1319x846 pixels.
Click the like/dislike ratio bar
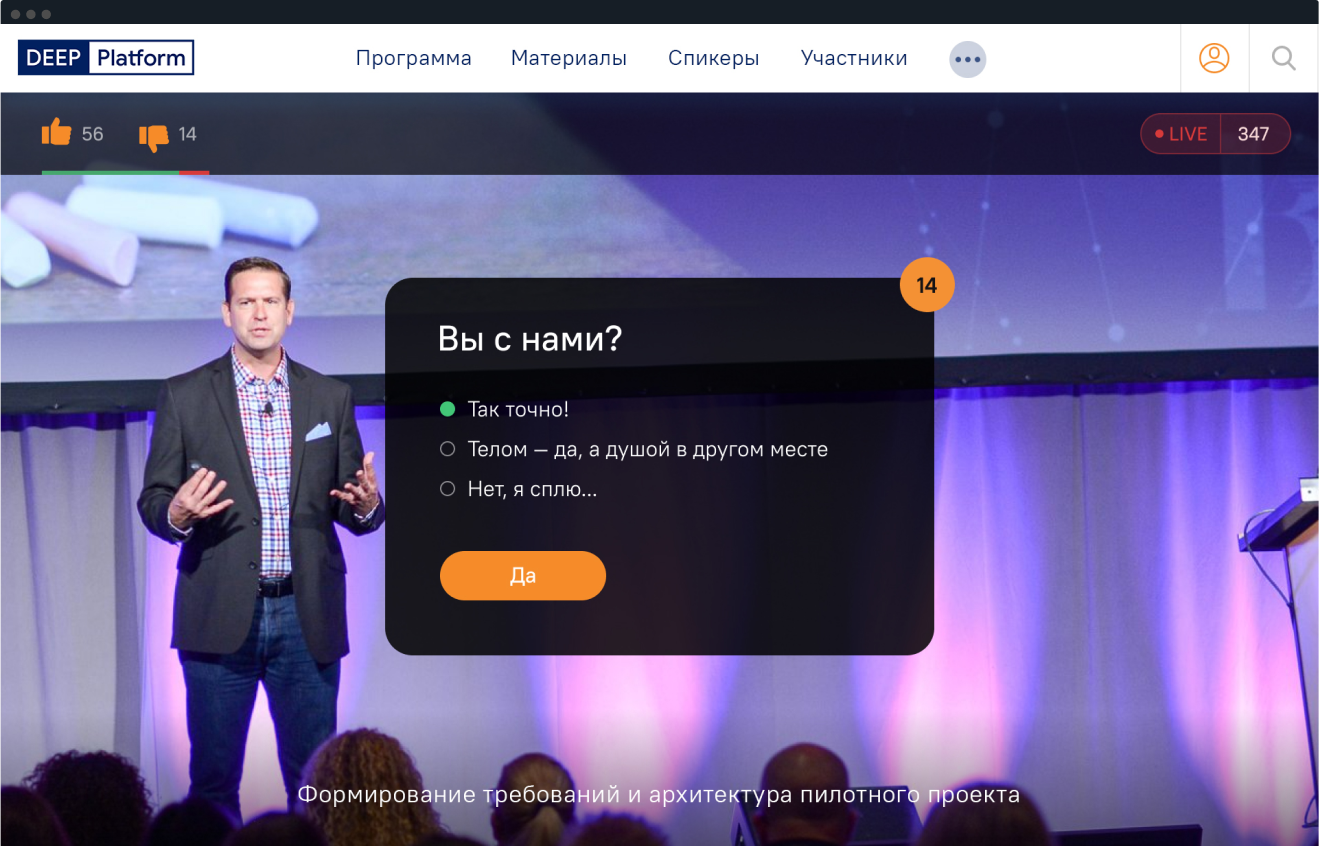125,173
